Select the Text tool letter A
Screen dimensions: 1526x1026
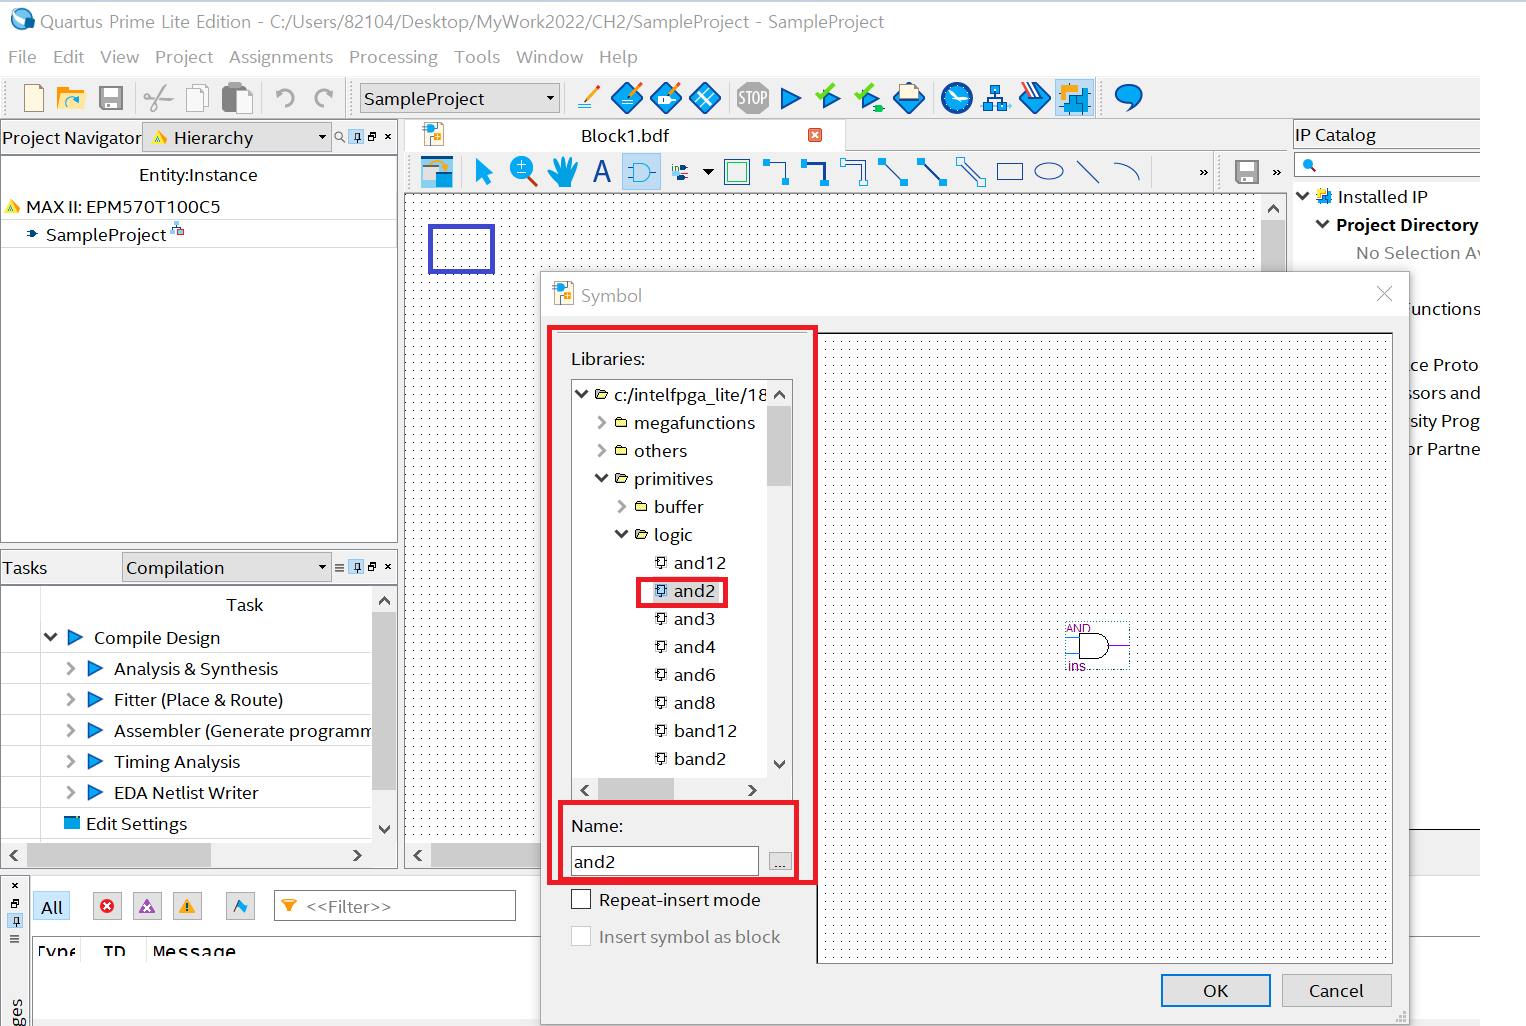coord(601,172)
